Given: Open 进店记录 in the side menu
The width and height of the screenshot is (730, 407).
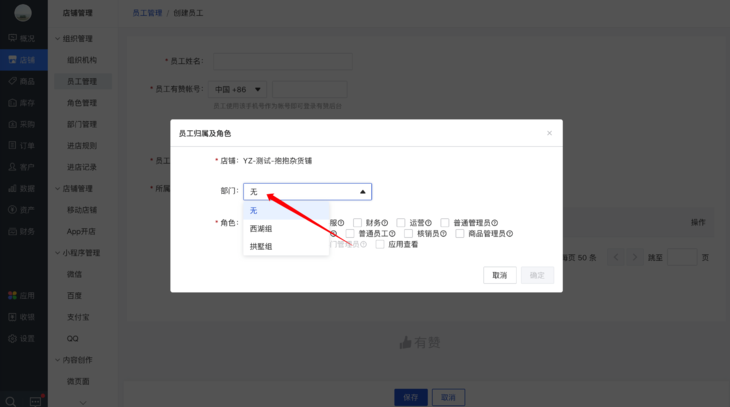Looking at the screenshot, I should (x=82, y=167).
